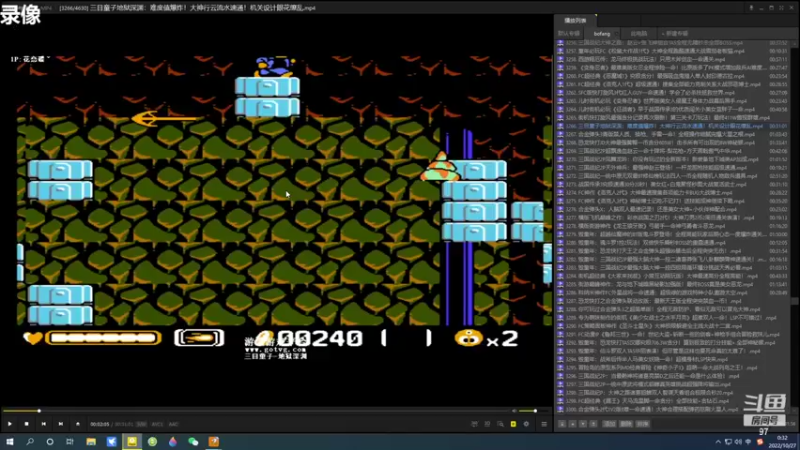
Task: Open File Explorer from the taskbar
Action: tap(91, 441)
